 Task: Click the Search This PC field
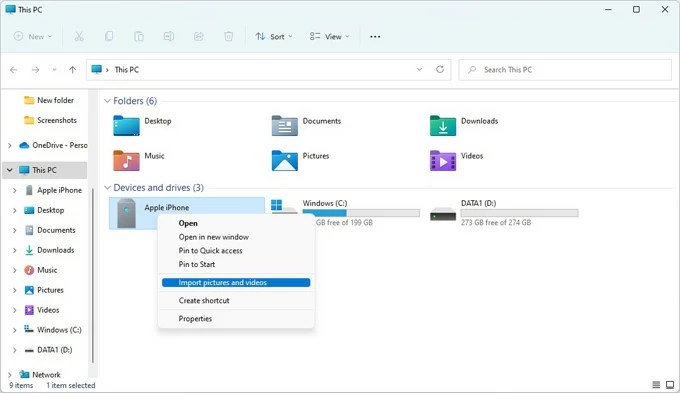(x=565, y=69)
